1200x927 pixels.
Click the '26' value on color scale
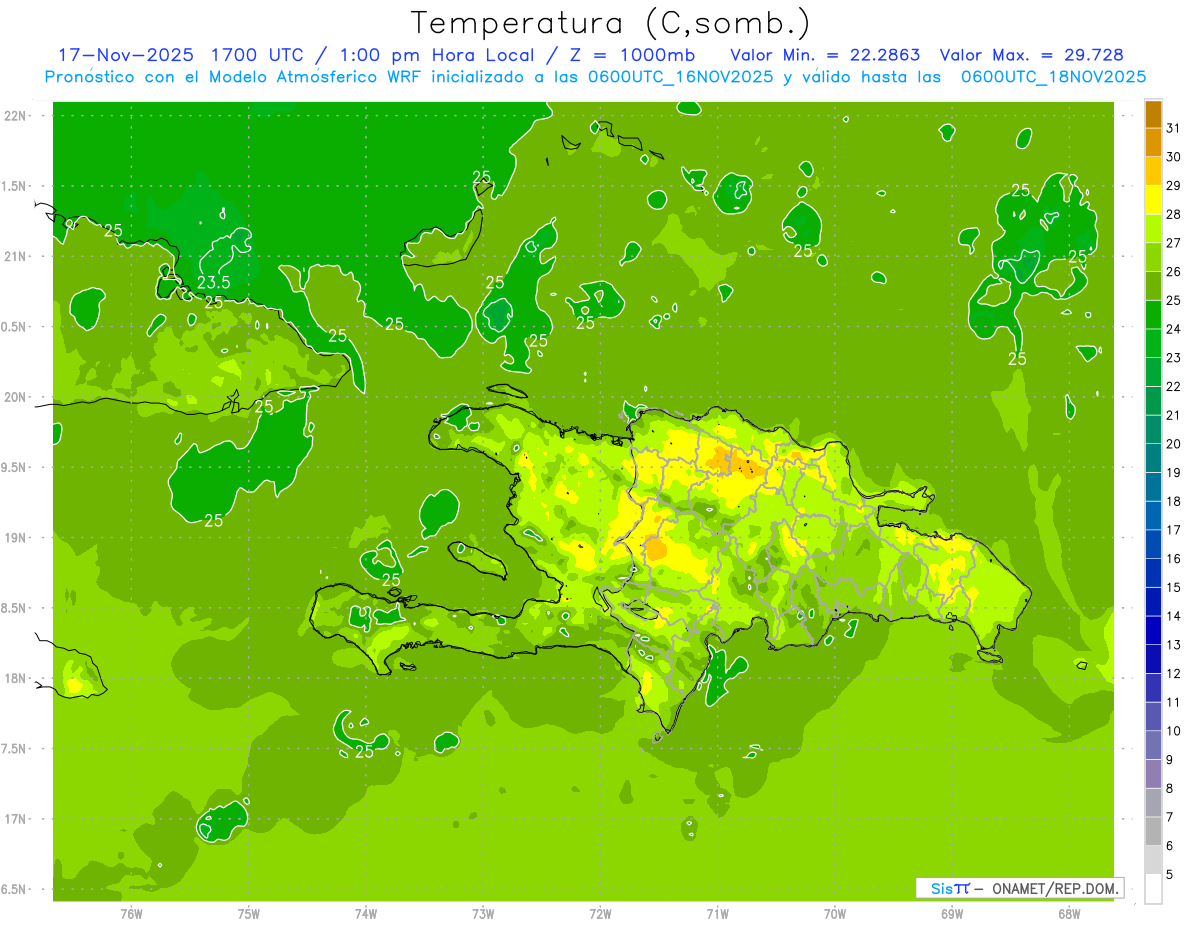click(1173, 271)
